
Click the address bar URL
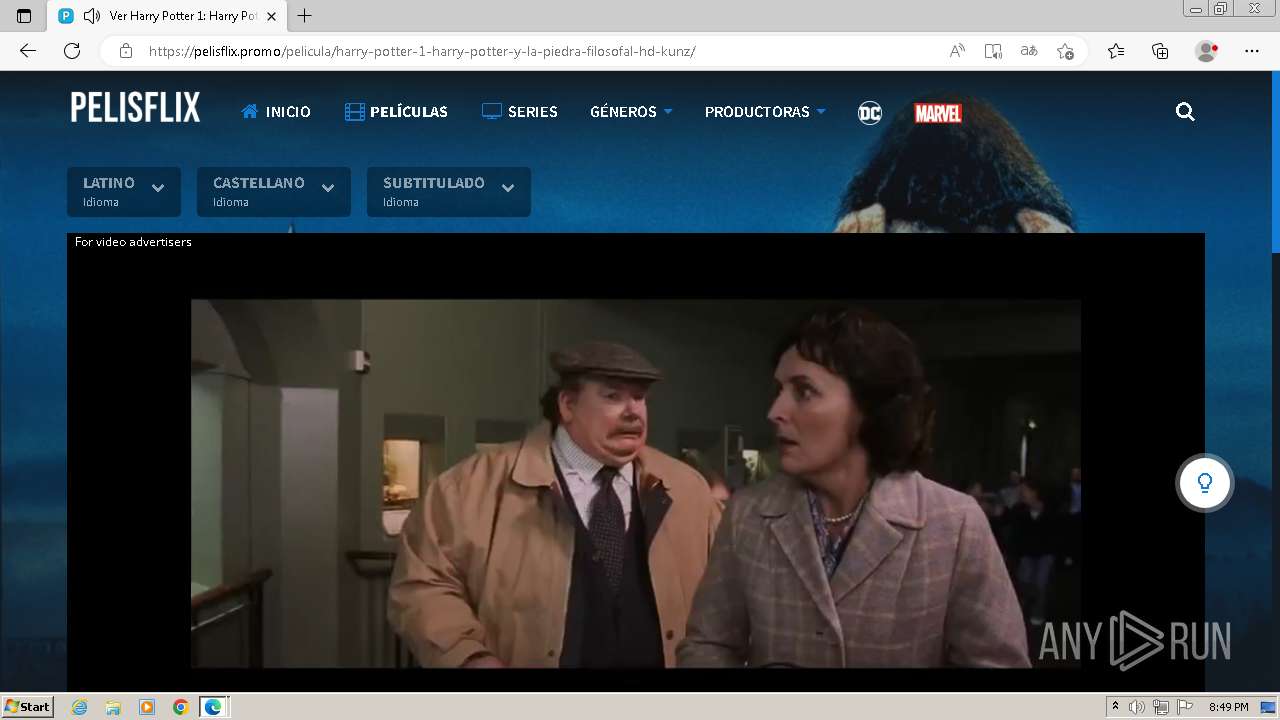click(x=422, y=51)
